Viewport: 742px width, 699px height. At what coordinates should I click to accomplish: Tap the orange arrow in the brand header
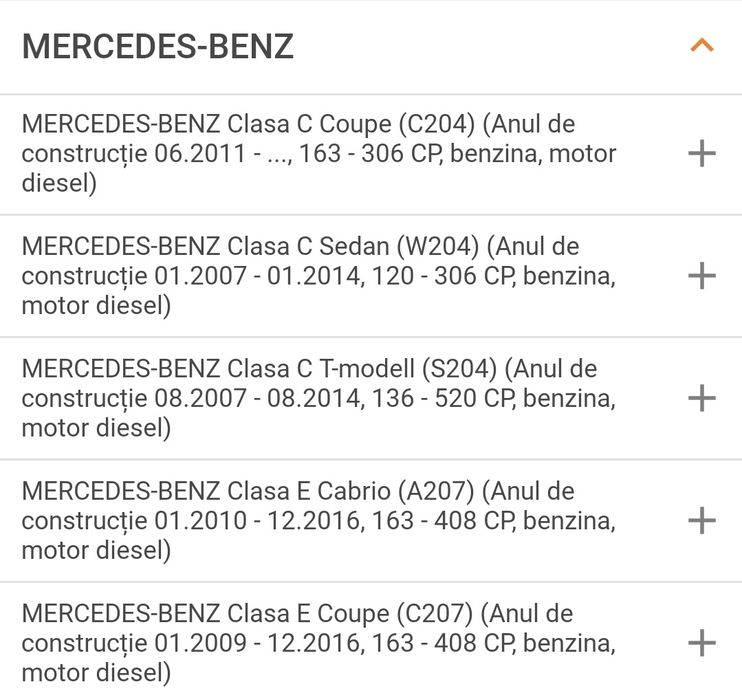pos(702,46)
